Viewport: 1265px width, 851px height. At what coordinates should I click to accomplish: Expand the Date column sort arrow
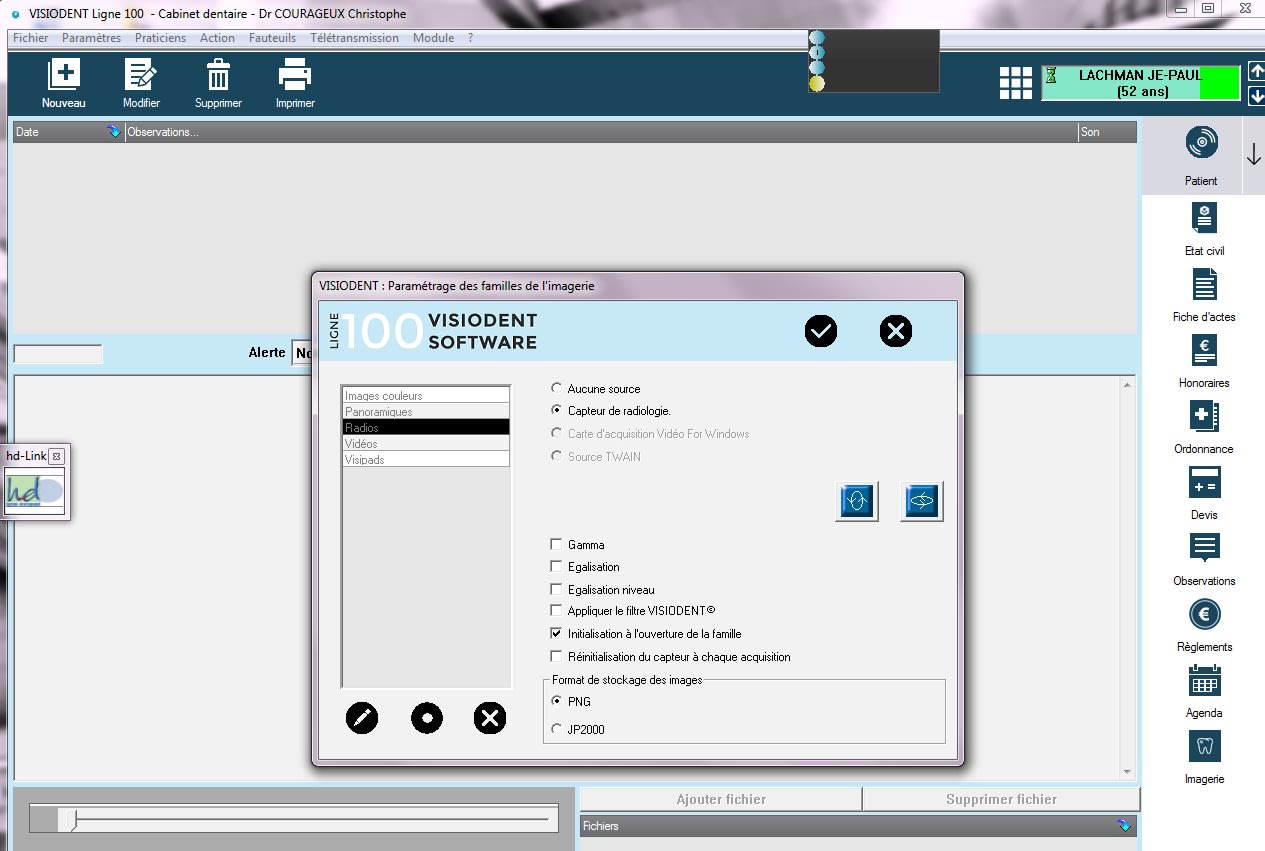coord(113,132)
